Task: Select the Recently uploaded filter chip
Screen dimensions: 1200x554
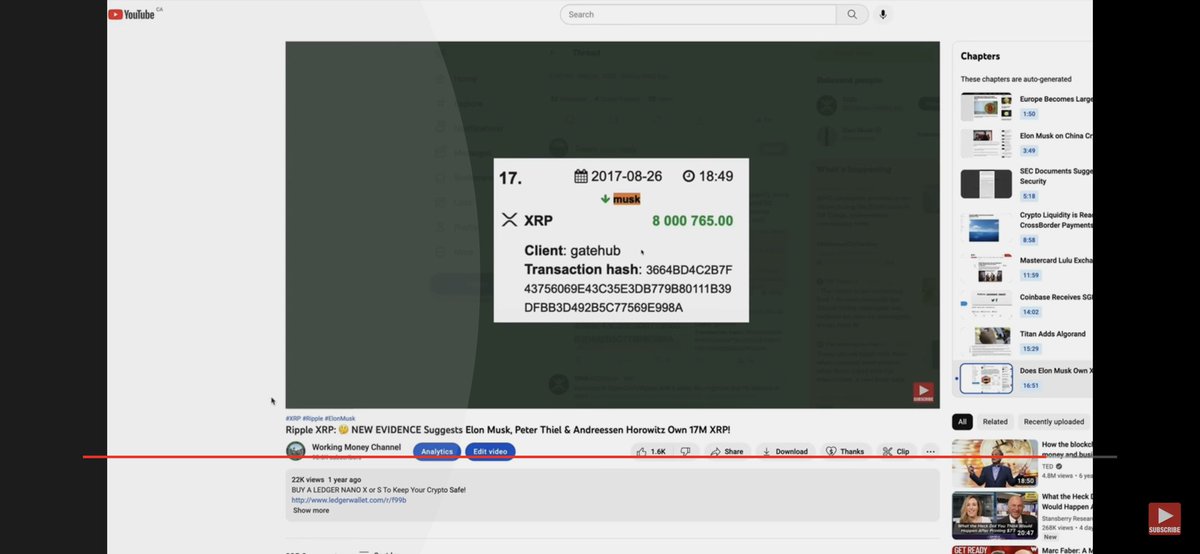Action: [x=1053, y=422]
